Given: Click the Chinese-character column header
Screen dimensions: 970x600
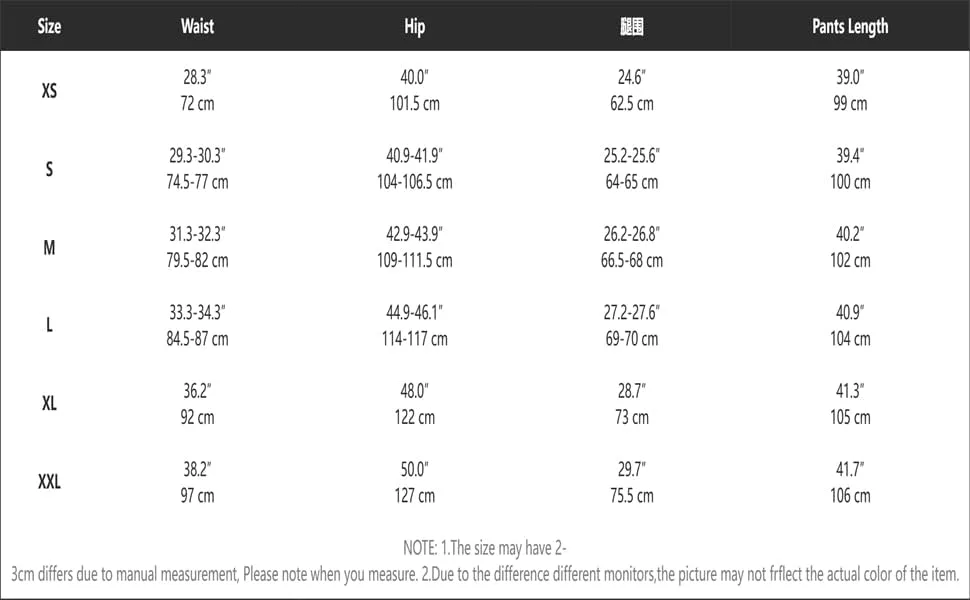Looking at the screenshot, I should tap(632, 27).
